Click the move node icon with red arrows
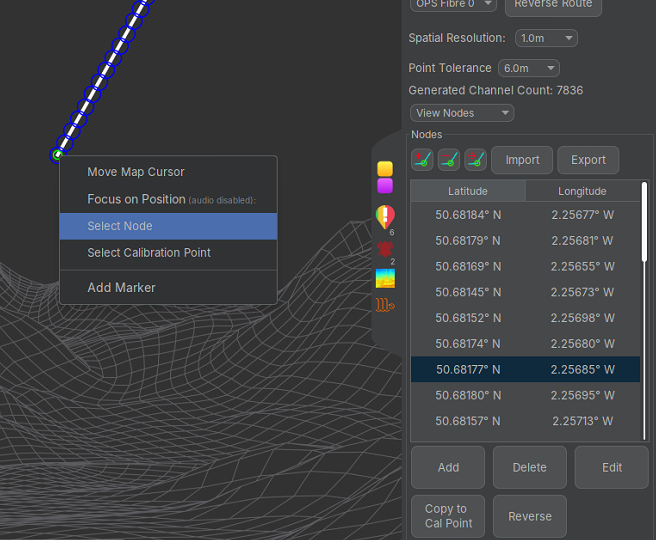Viewport: 656px width, 540px height. (476, 160)
